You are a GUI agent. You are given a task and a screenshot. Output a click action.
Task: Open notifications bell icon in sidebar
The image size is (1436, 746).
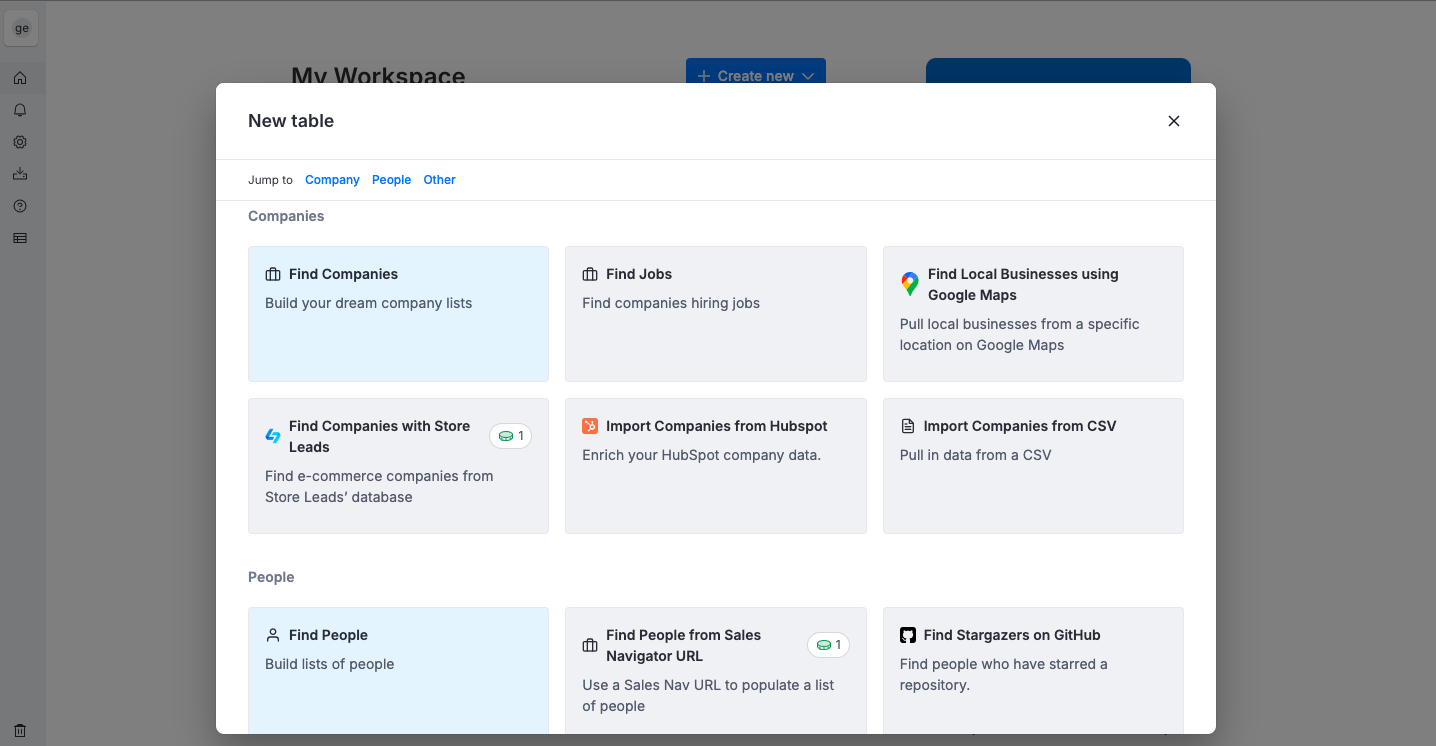tap(20, 110)
